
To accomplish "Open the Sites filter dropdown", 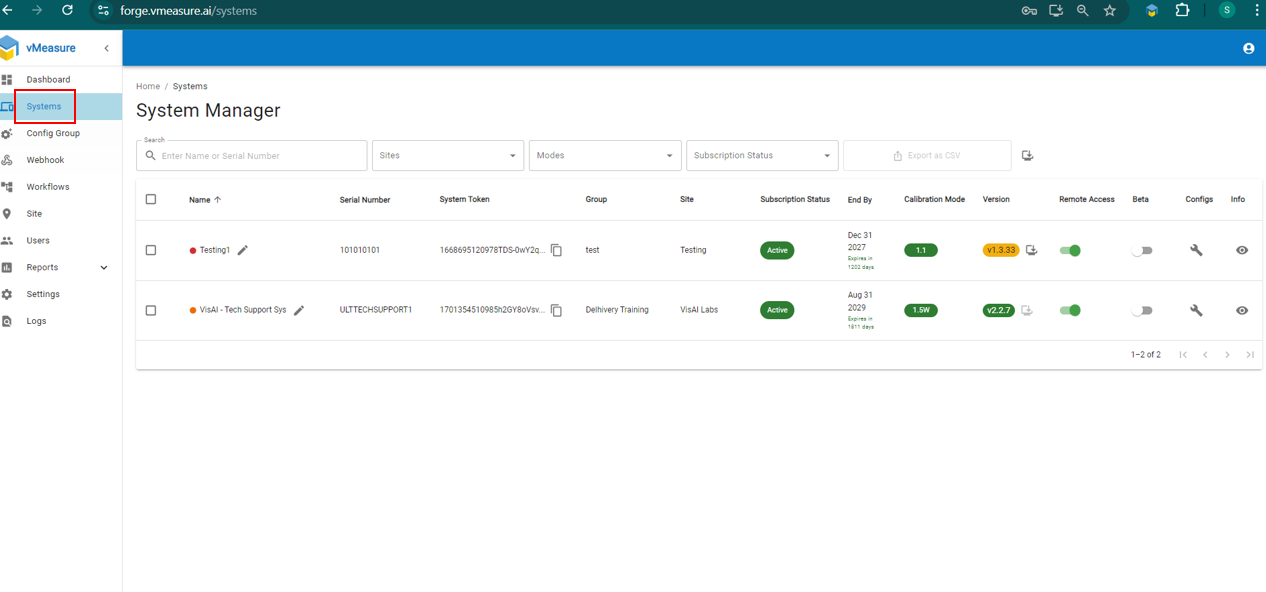I will coord(448,156).
